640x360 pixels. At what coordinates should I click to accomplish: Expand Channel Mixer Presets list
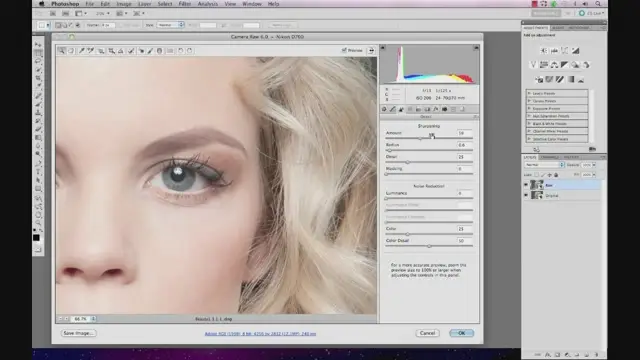[529, 131]
